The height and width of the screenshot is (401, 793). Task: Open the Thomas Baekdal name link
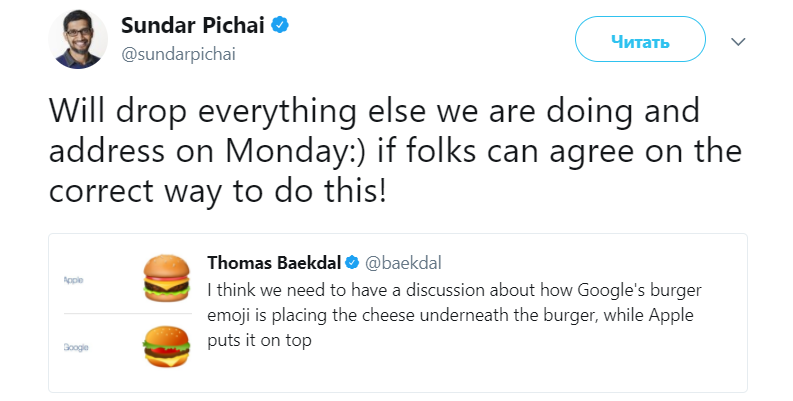pos(274,263)
